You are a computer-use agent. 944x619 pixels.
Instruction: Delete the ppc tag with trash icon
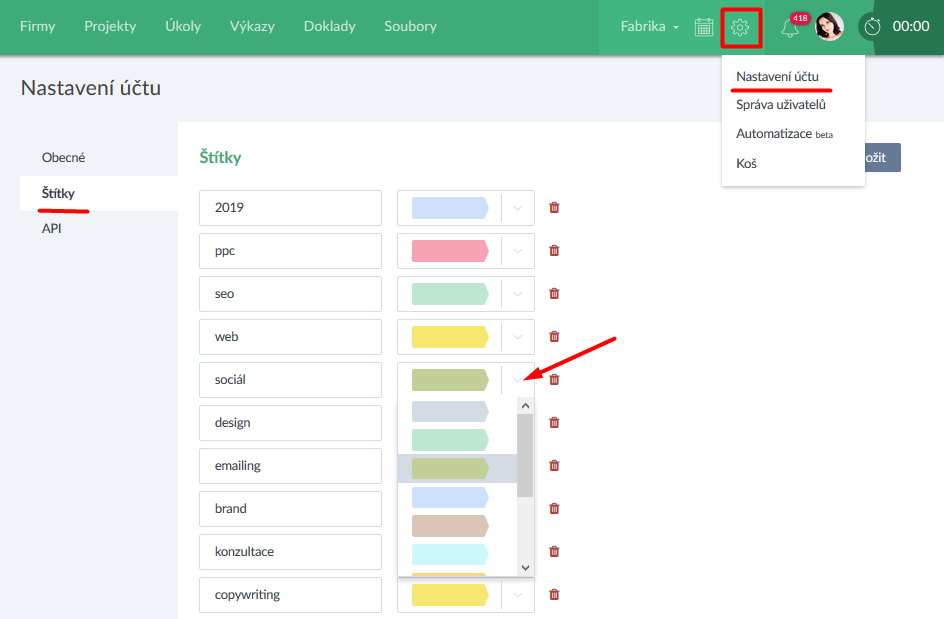[554, 251]
